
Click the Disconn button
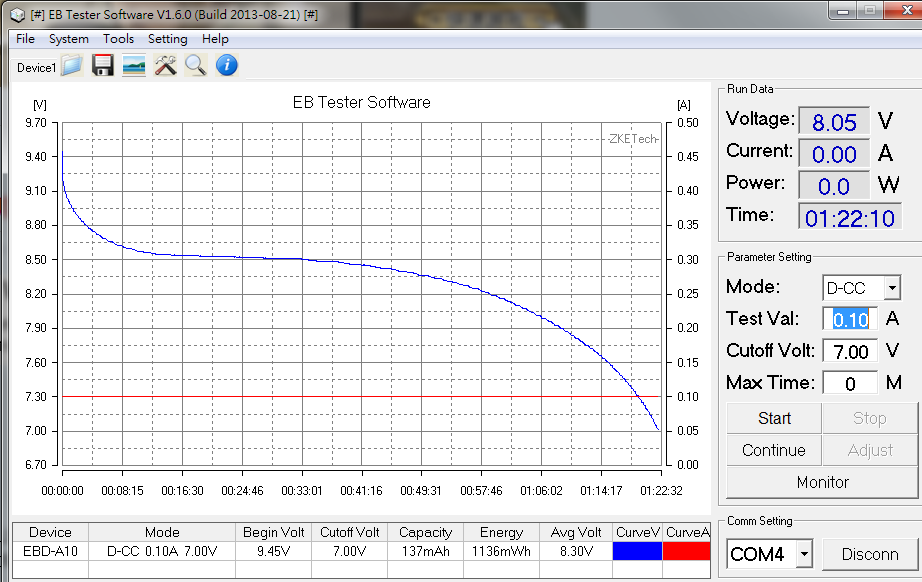point(869,554)
